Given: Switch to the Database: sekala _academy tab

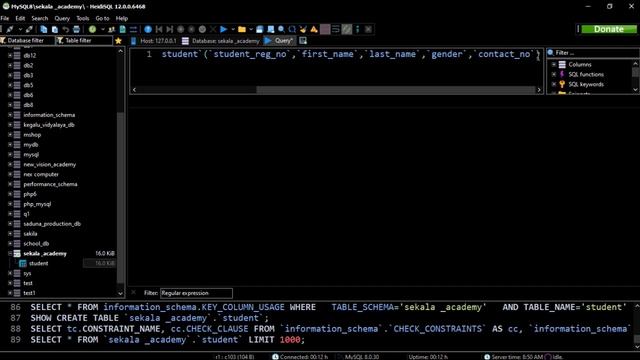Looking at the screenshot, I should [x=221, y=41].
